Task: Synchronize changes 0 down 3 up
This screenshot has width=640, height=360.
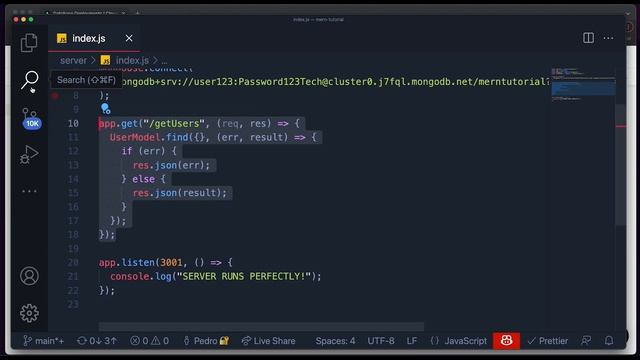Action: [x=97, y=340]
